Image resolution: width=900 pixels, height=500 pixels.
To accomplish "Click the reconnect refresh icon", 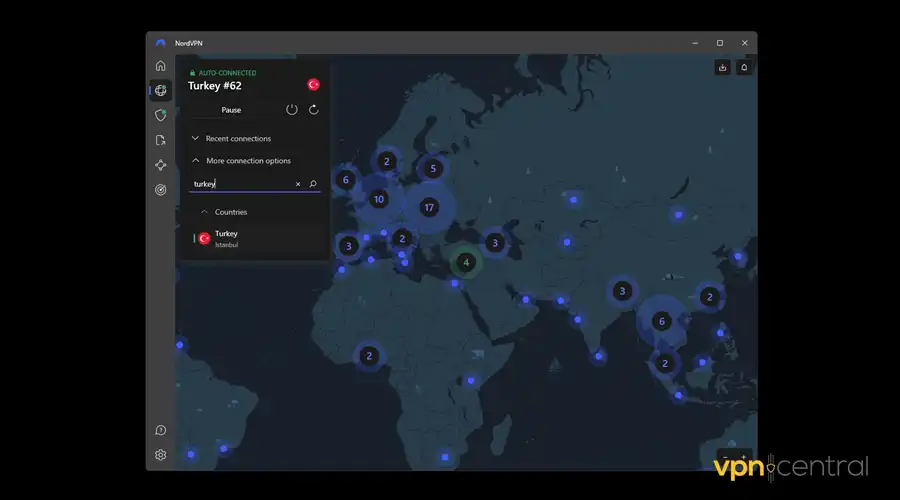I will (x=314, y=110).
